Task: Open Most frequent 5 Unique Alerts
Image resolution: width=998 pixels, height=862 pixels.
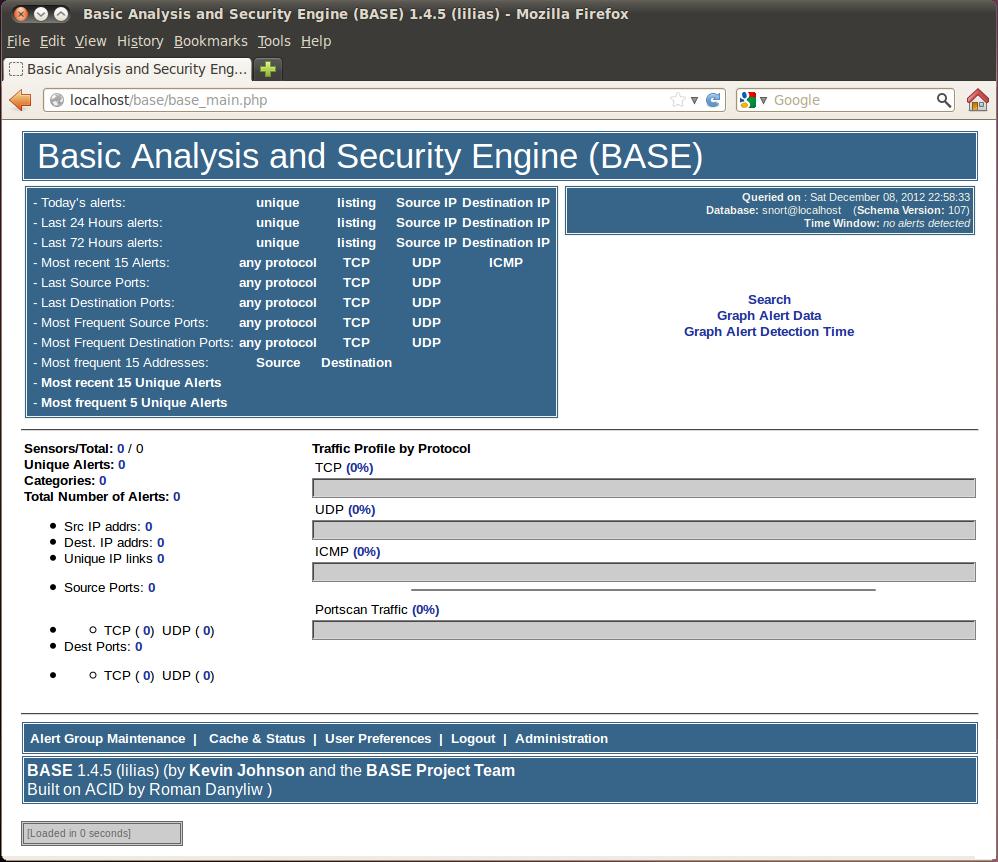Action: coord(134,402)
